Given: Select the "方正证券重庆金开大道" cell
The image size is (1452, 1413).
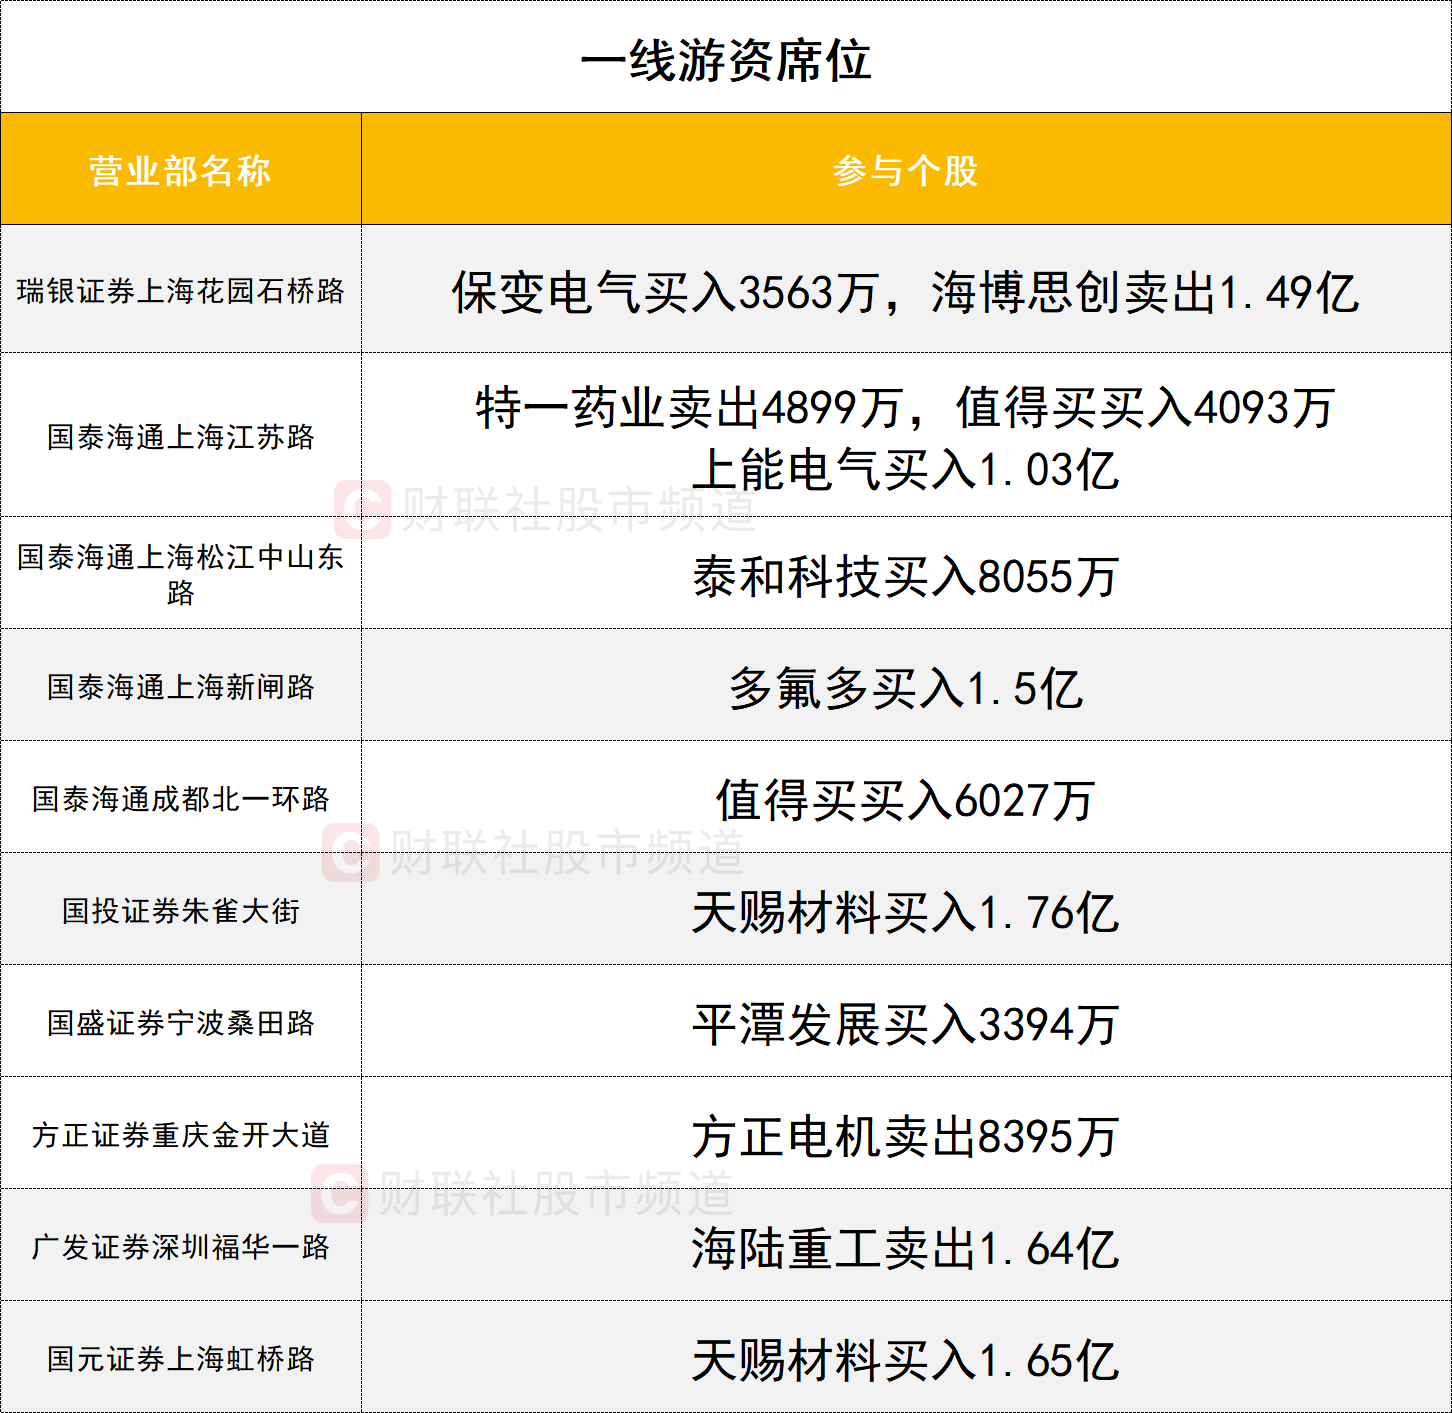Looking at the screenshot, I should 181,1133.
